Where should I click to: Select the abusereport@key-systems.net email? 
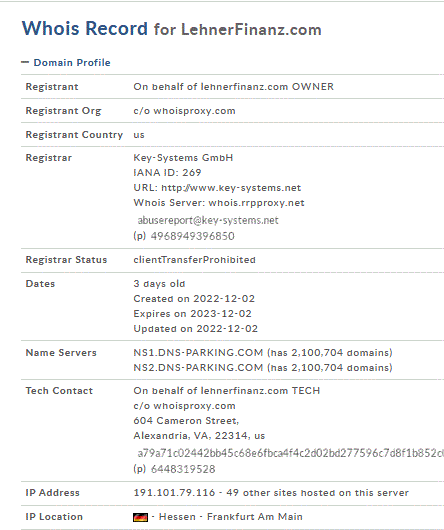(208, 220)
